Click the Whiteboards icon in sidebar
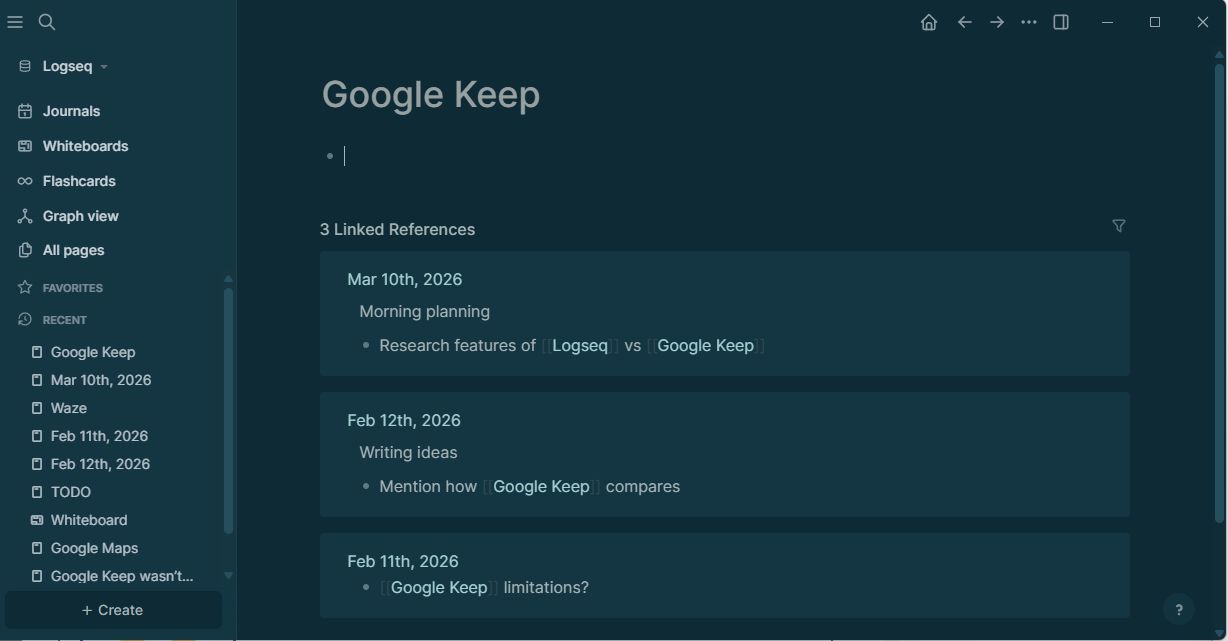Image resolution: width=1228 pixels, height=641 pixels. point(25,146)
